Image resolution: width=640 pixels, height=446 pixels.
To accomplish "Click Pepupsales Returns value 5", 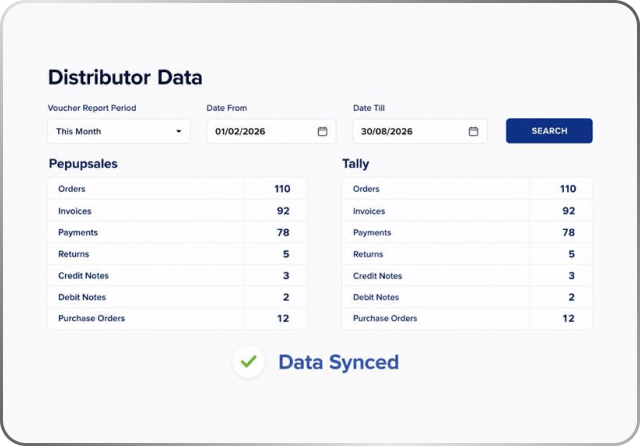I will tap(286, 254).
